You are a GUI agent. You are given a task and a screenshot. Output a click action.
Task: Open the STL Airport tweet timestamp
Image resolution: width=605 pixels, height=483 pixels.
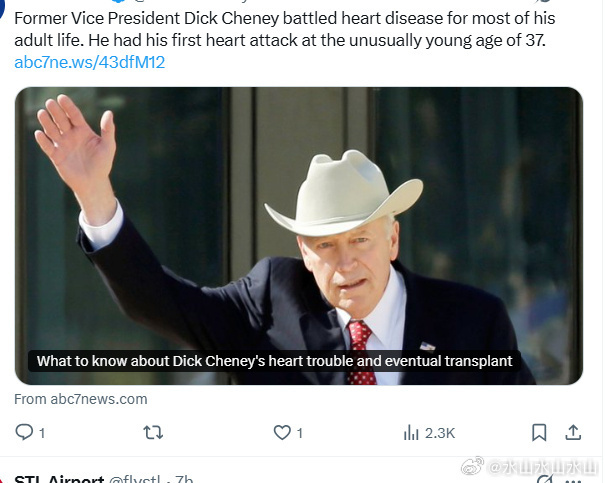pos(185,479)
